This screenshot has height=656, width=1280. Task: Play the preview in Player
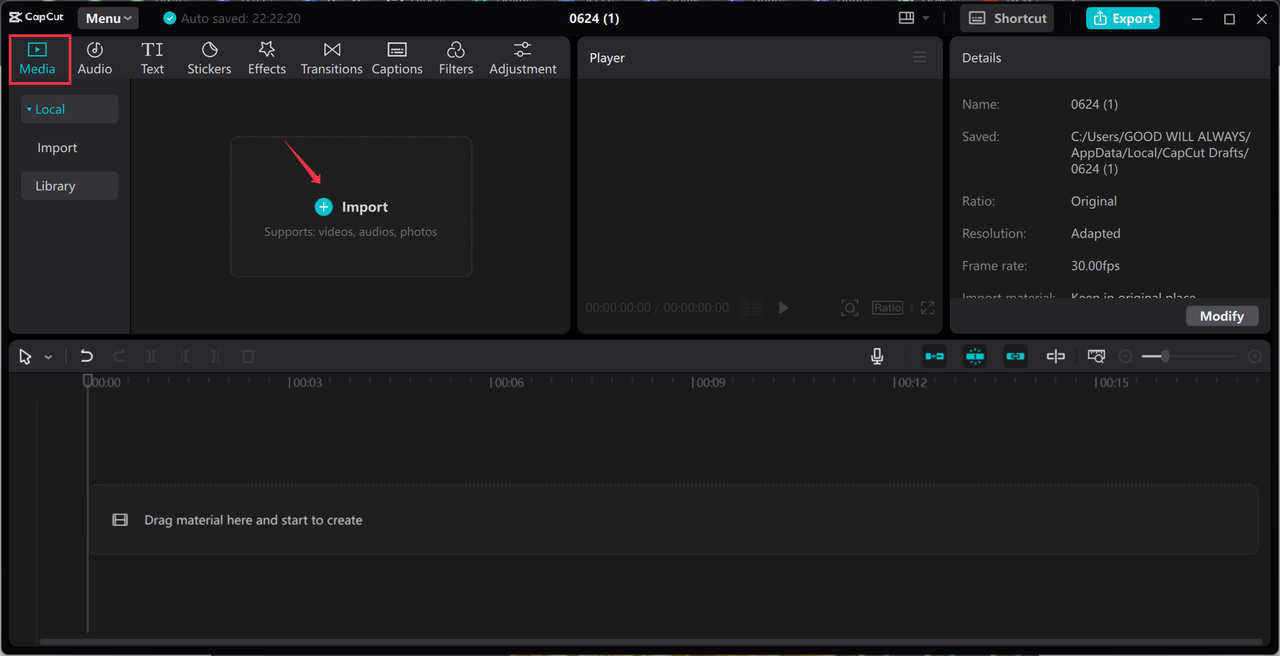point(784,308)
